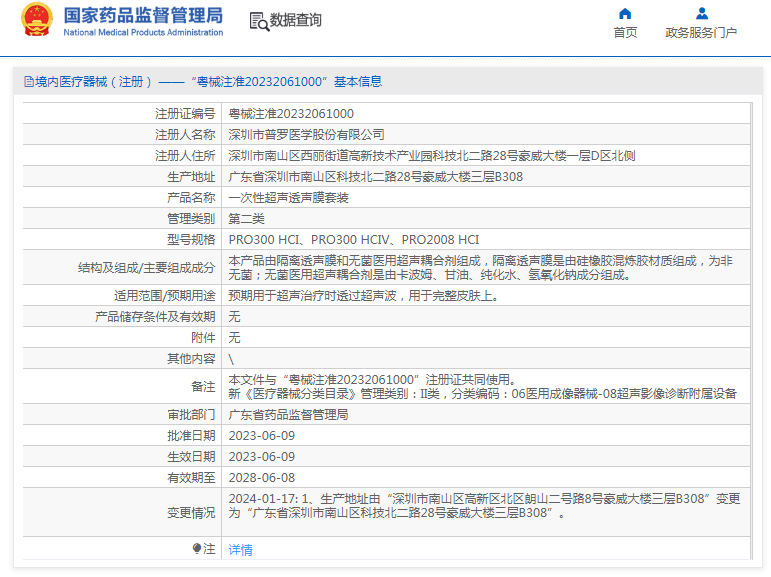Viewport: 771px width, 577px height.
Task: Click storage conditions value 无
Action: 235,317
